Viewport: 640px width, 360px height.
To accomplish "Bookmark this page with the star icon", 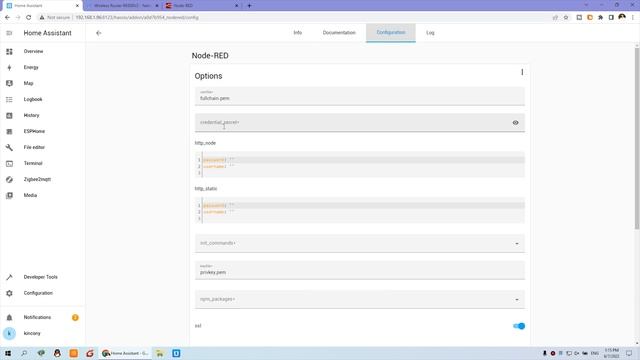I will point(566,18).
